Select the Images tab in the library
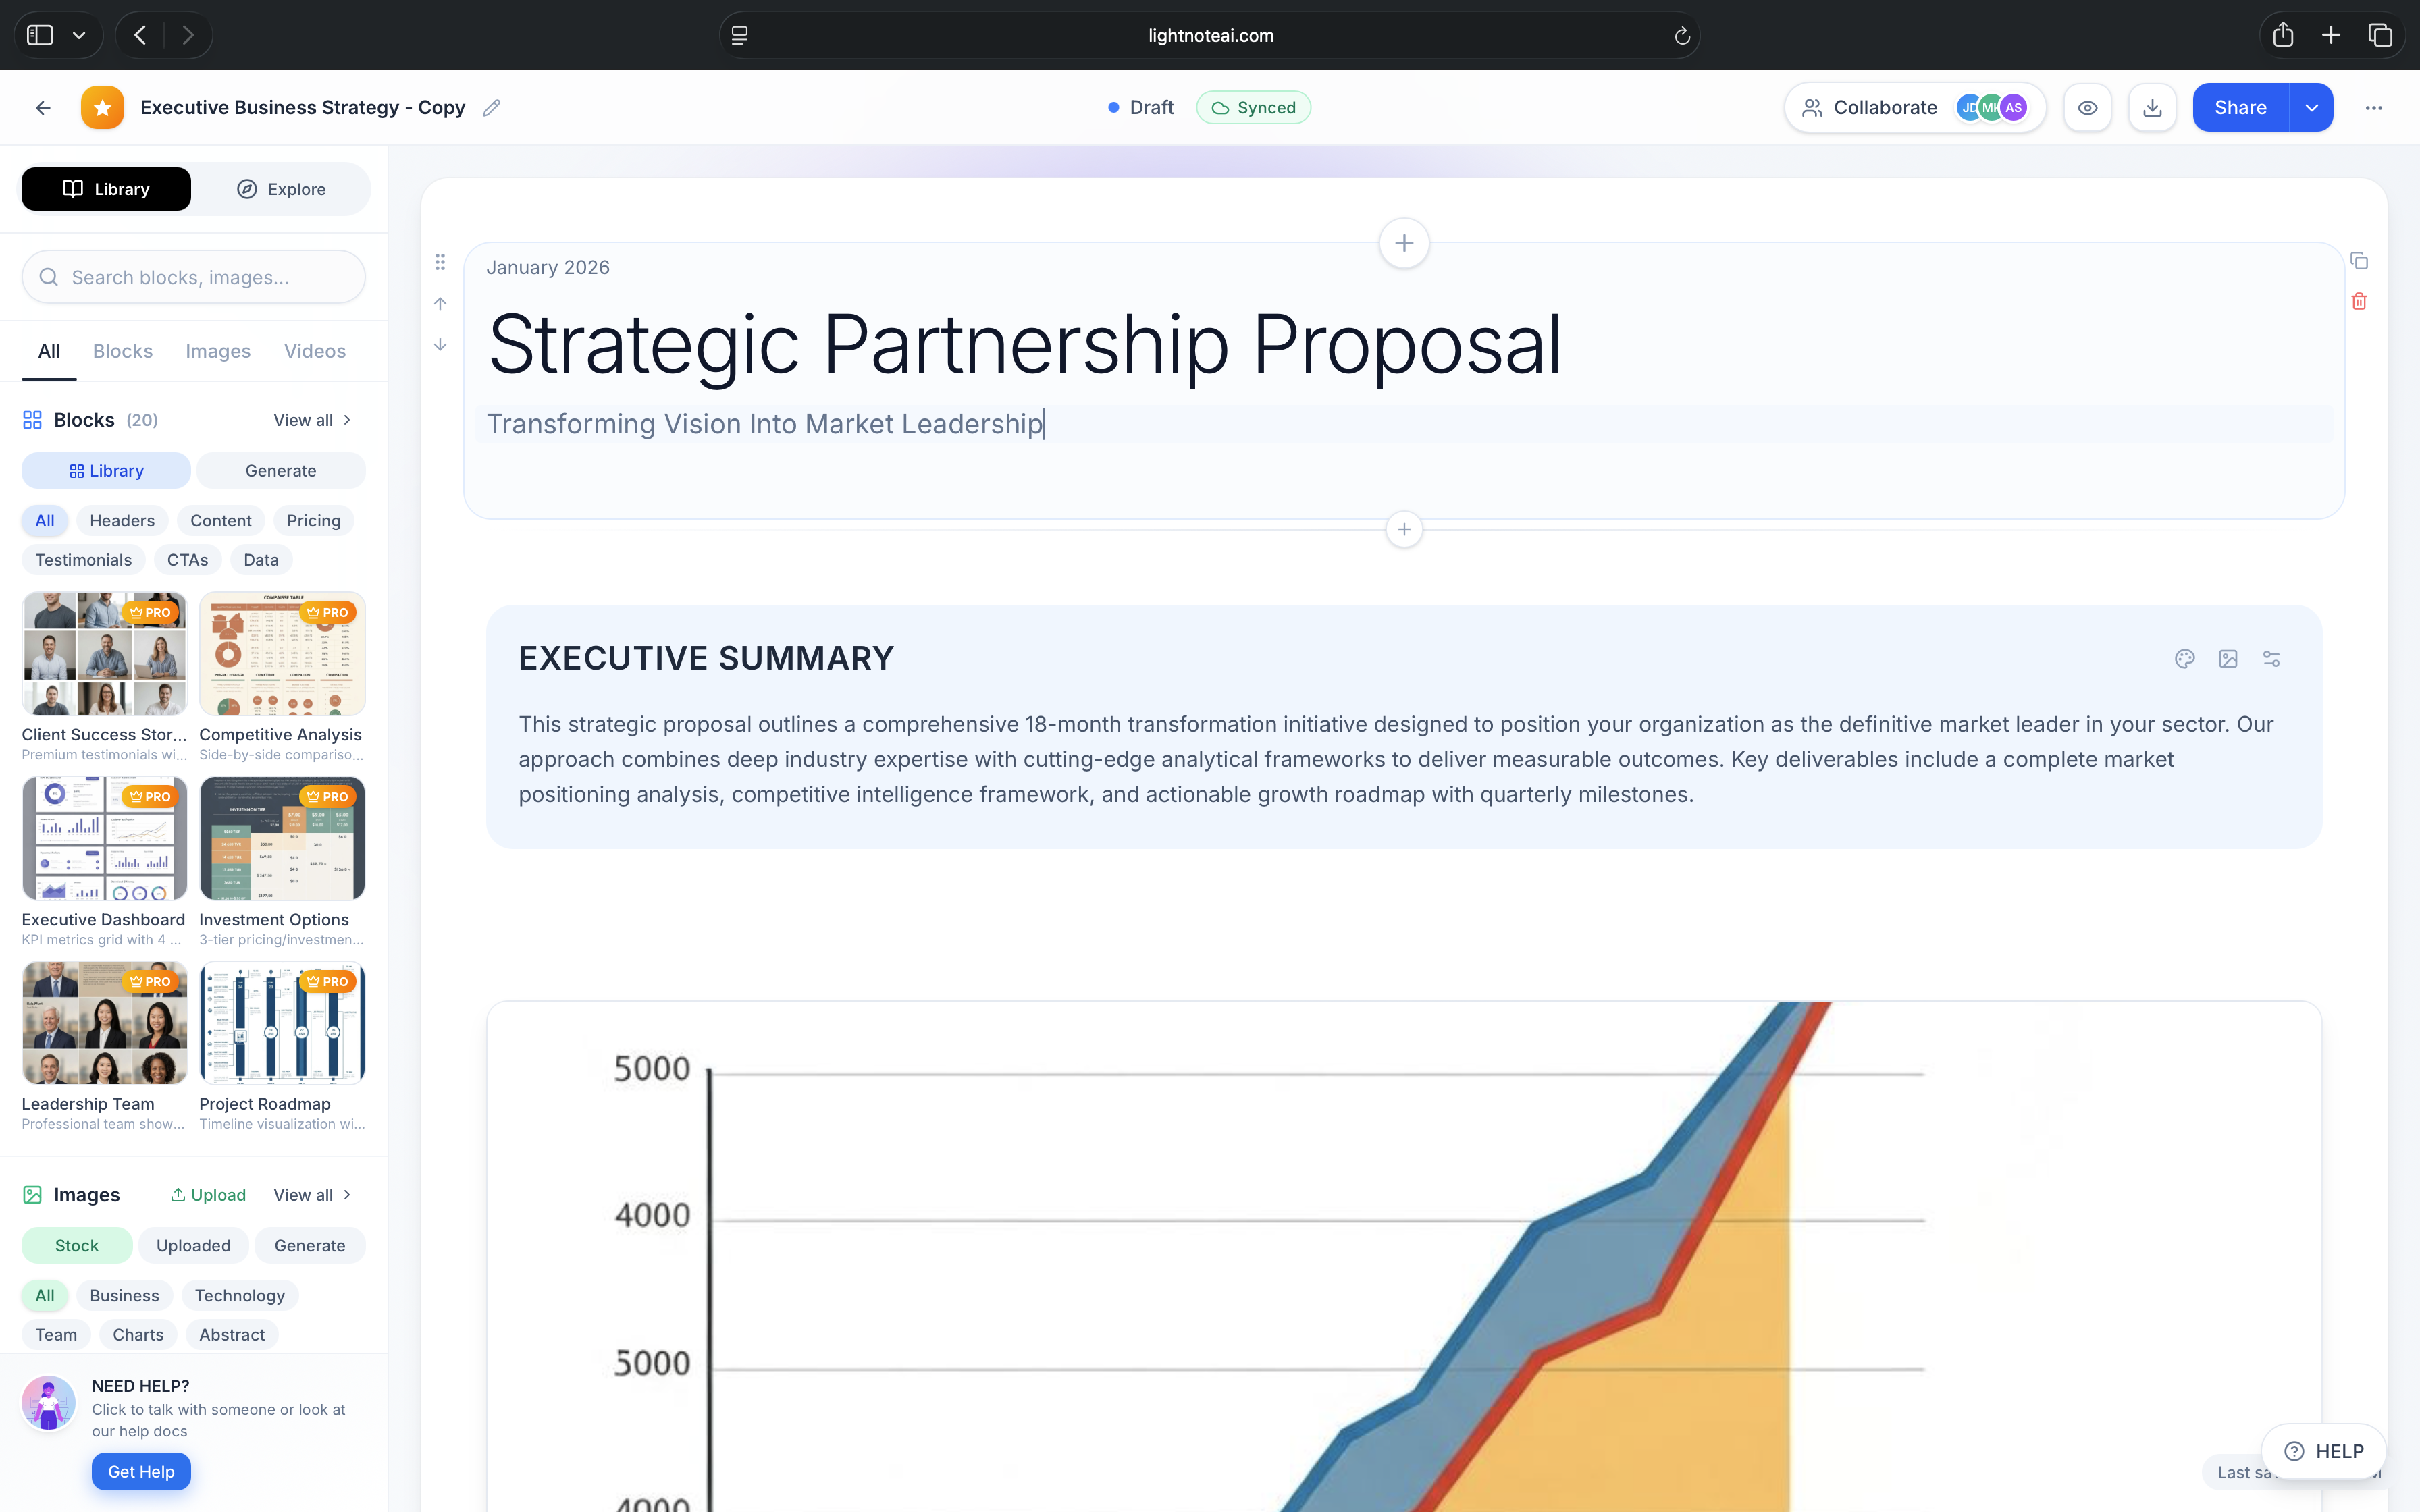2420x1512 pixels. coord(218,351)
